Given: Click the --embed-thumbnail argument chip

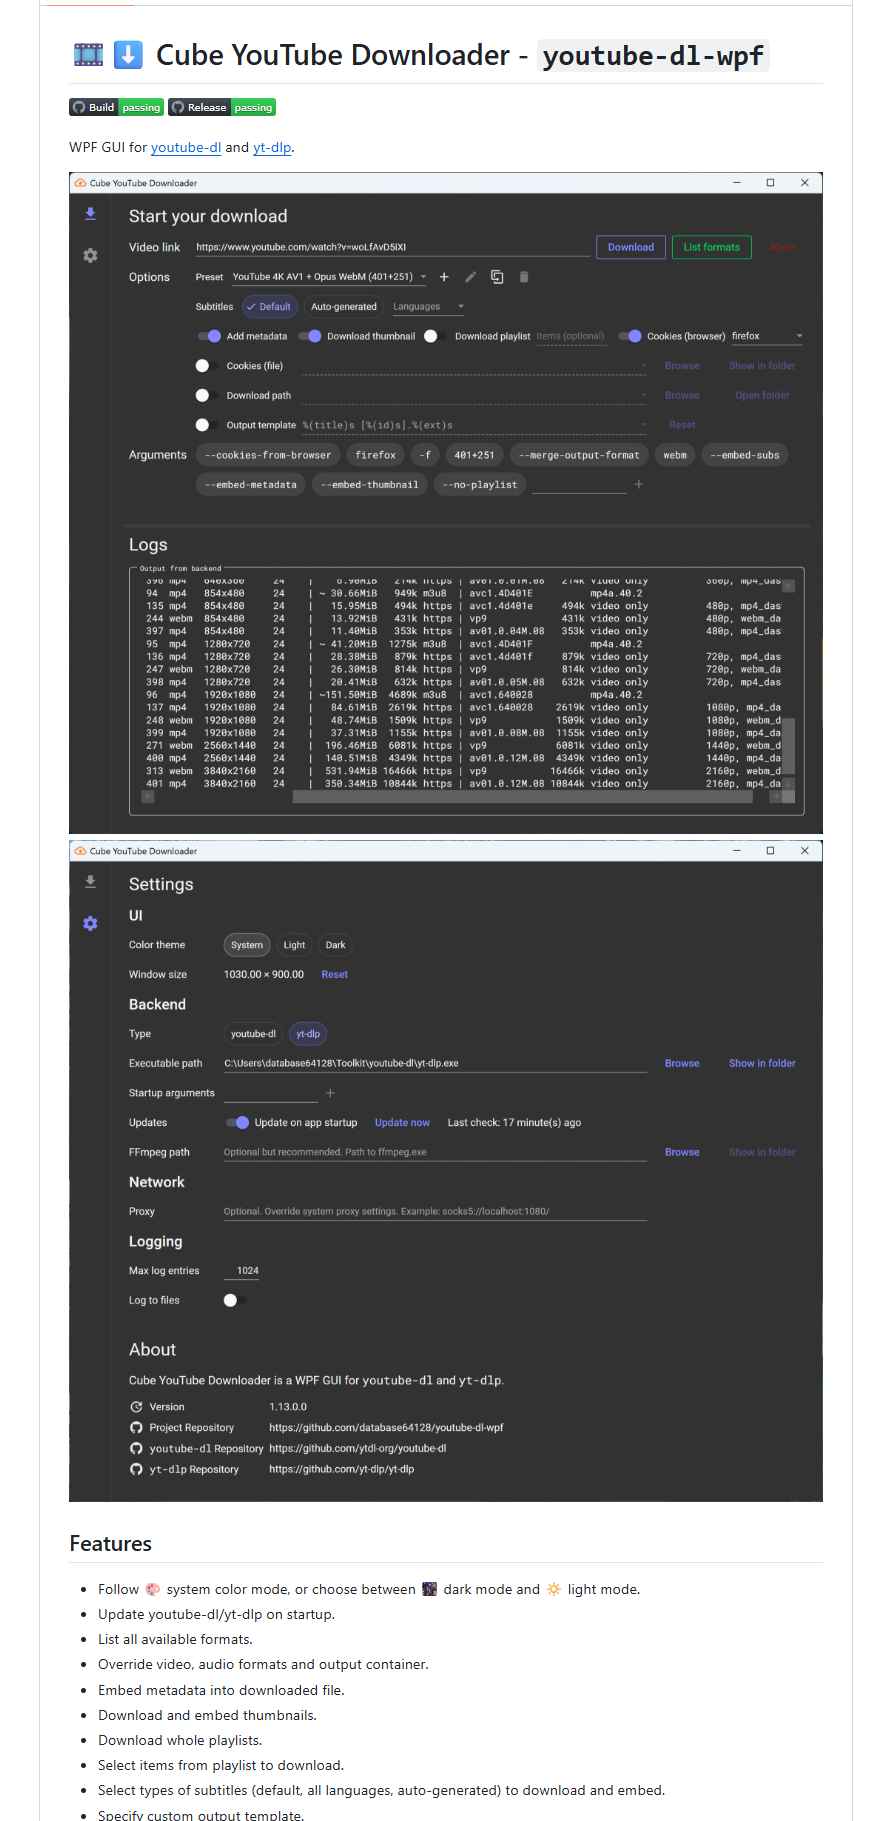Looking at the screenshot, I should coord(370,484).
